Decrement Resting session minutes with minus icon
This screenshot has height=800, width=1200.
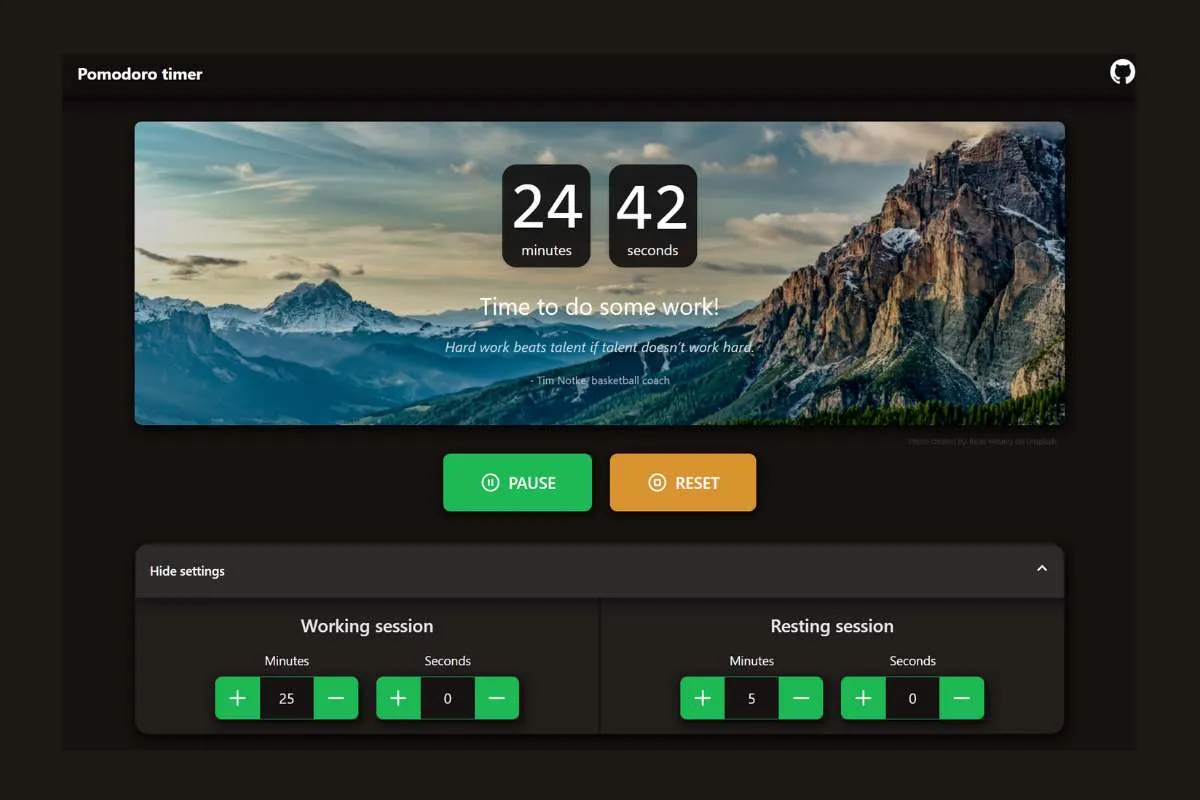(x=801, y=698)
